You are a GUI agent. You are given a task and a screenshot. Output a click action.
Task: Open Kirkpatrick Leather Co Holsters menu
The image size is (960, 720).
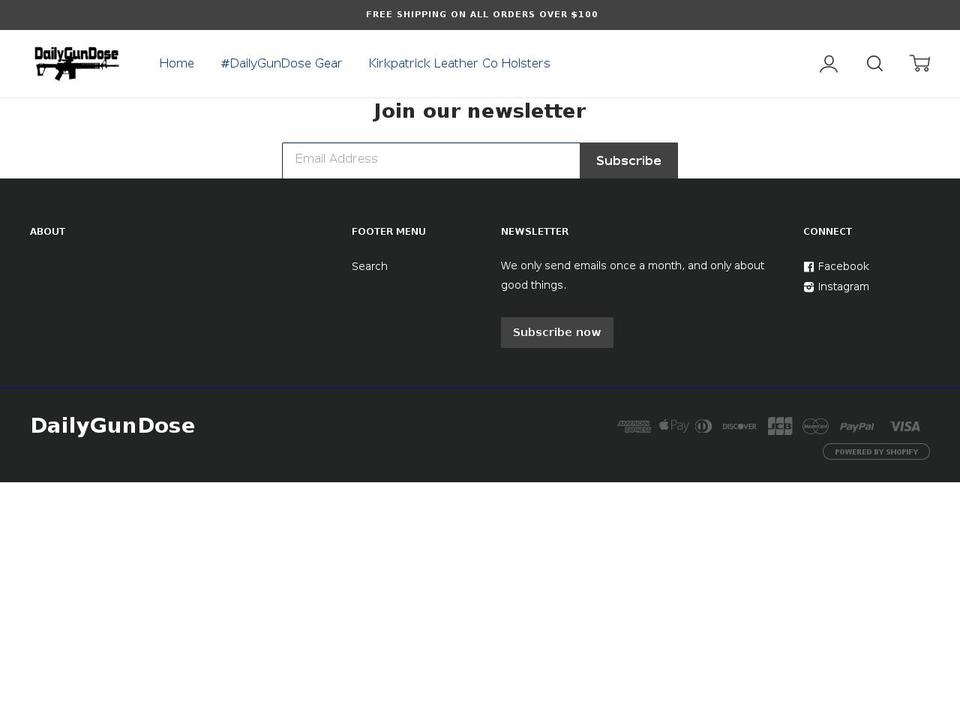tap(459, 64)
